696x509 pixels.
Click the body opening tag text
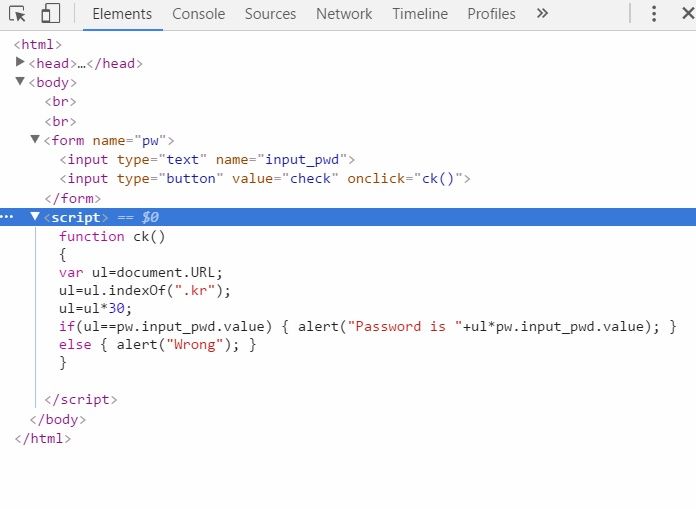(x=53, y=83)
